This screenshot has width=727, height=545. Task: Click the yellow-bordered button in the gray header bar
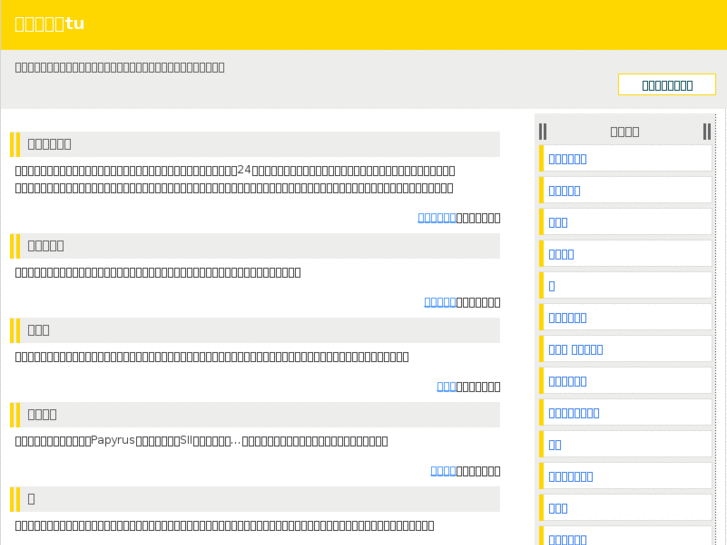click(x=667, y=85)
